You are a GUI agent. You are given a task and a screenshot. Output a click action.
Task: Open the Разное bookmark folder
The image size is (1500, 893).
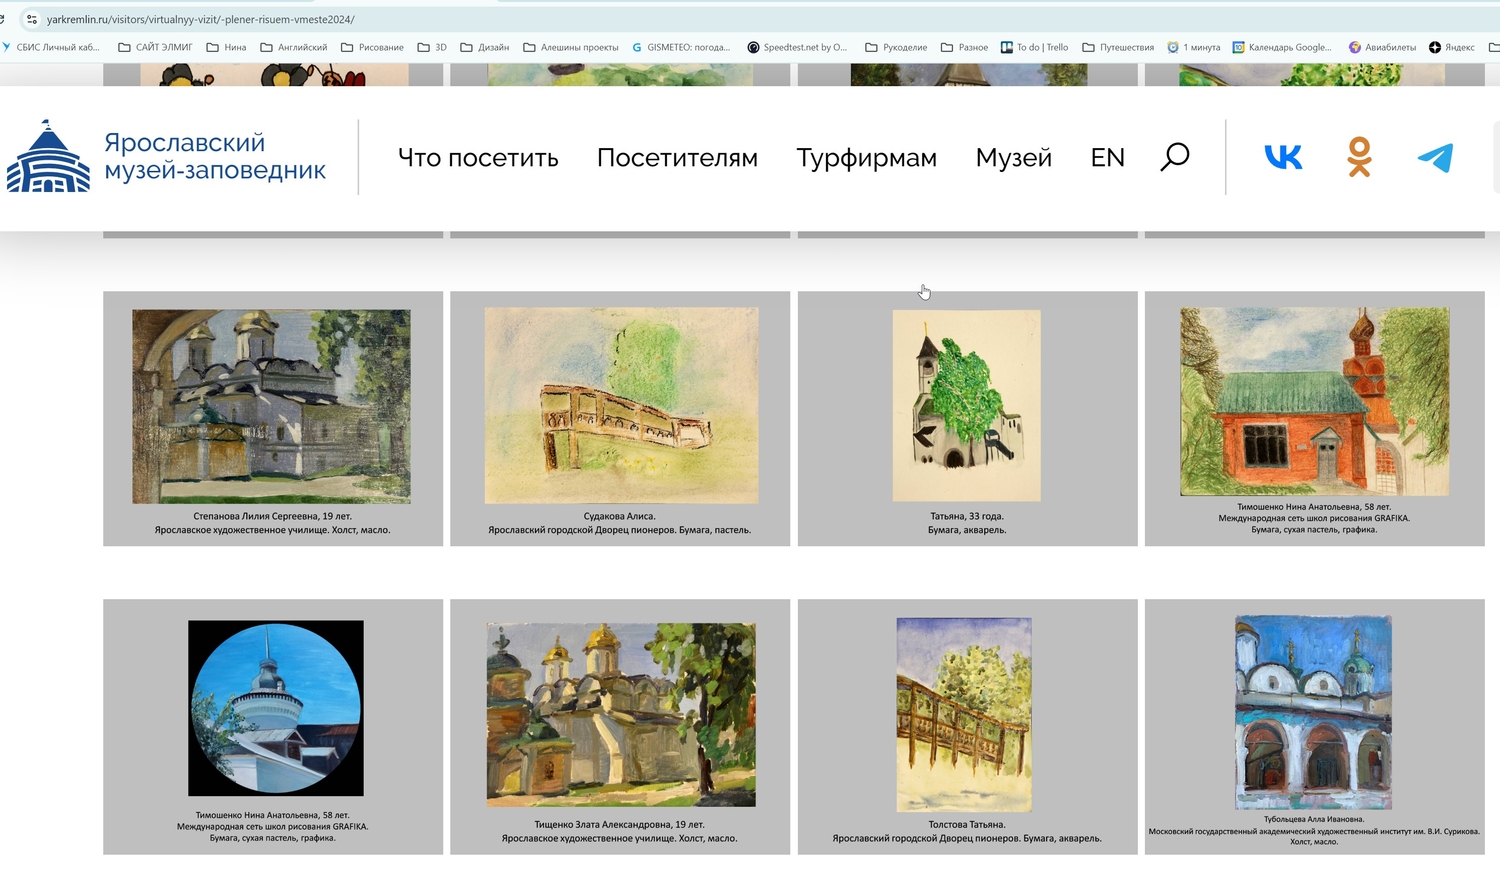click(964, 47)
